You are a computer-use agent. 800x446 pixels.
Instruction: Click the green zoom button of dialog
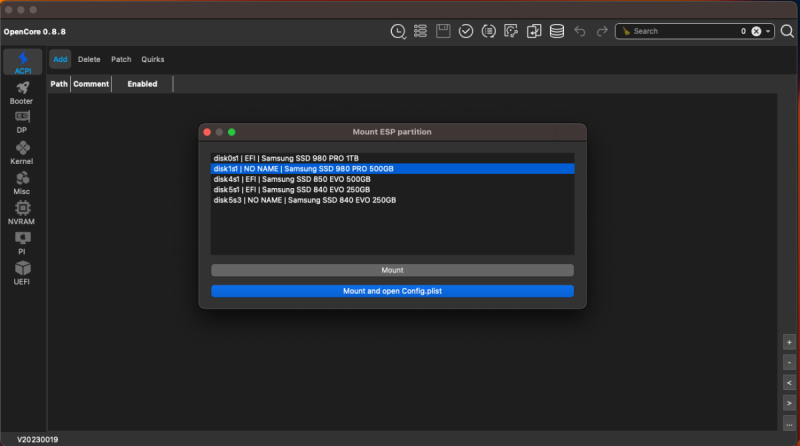[232, 132]
